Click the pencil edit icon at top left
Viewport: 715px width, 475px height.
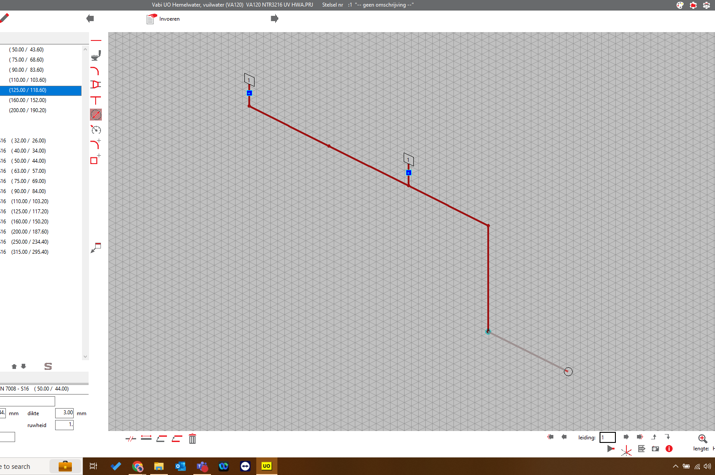click(x=5, y=18)
